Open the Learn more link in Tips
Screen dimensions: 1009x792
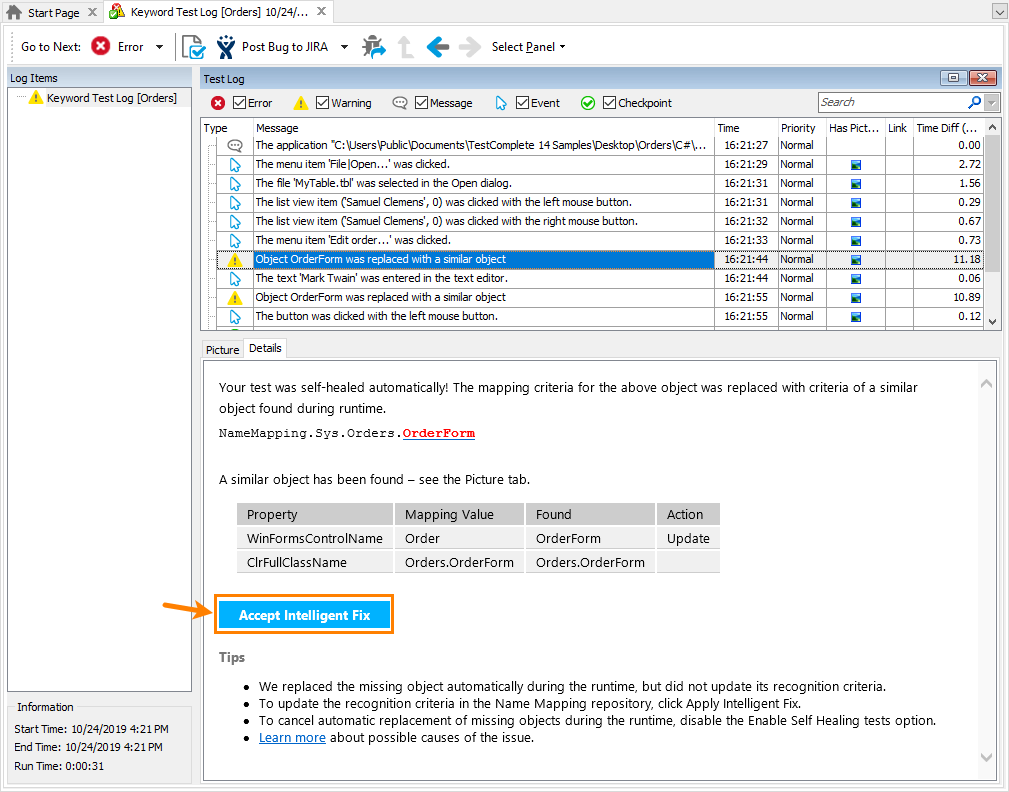292,738
